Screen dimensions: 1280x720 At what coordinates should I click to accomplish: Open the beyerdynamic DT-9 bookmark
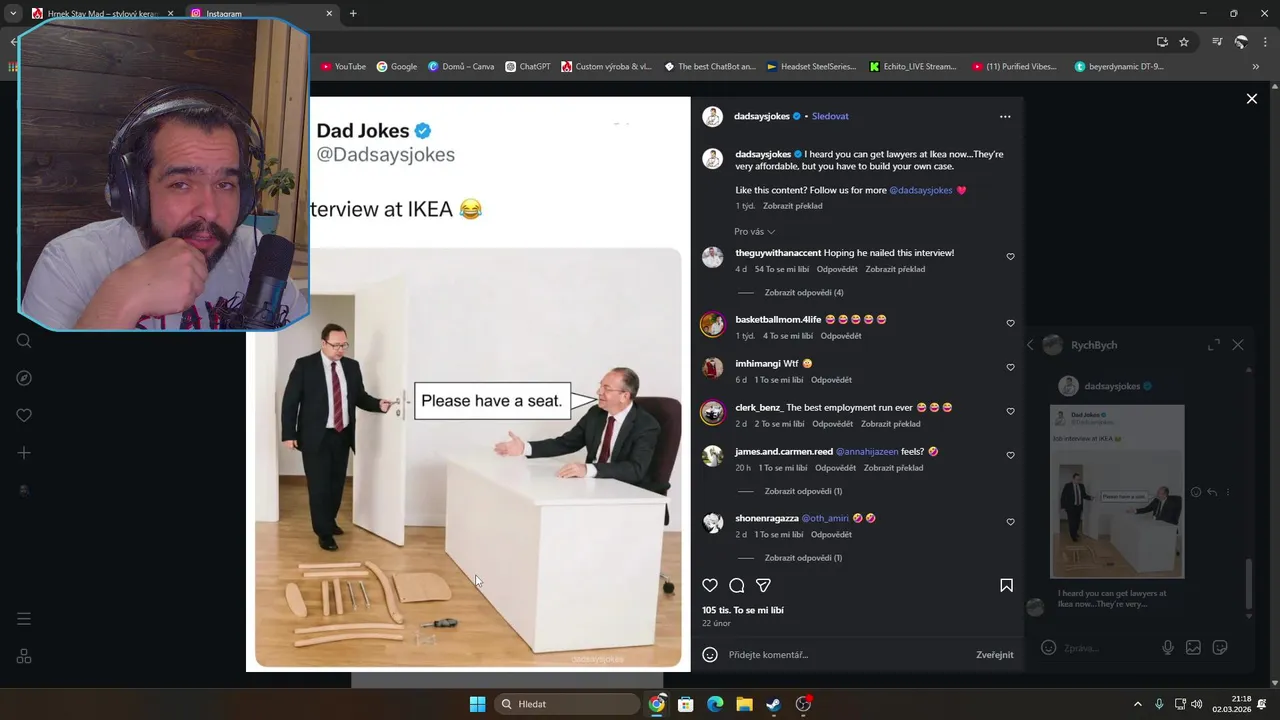1119,67
